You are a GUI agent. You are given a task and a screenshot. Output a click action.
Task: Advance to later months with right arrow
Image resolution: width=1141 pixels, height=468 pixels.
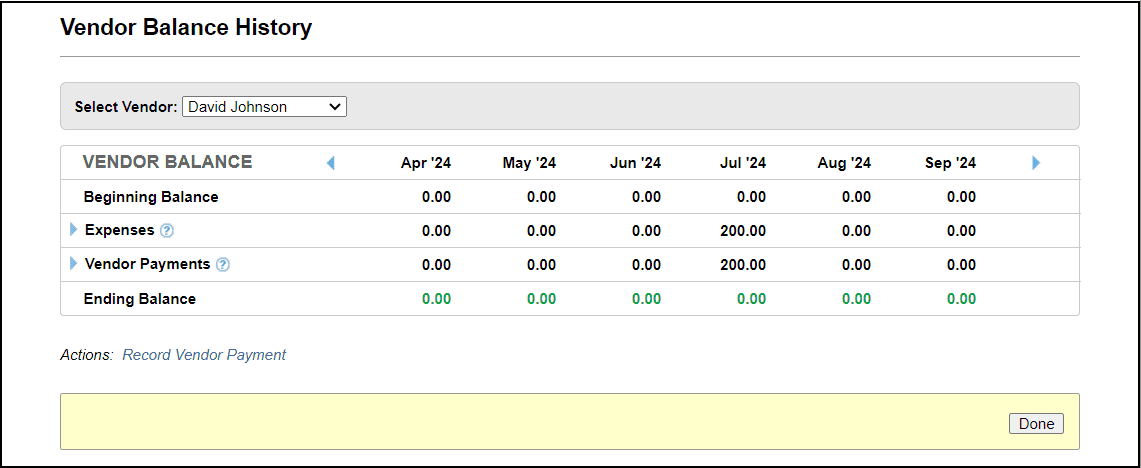(x=1036, y=163)
